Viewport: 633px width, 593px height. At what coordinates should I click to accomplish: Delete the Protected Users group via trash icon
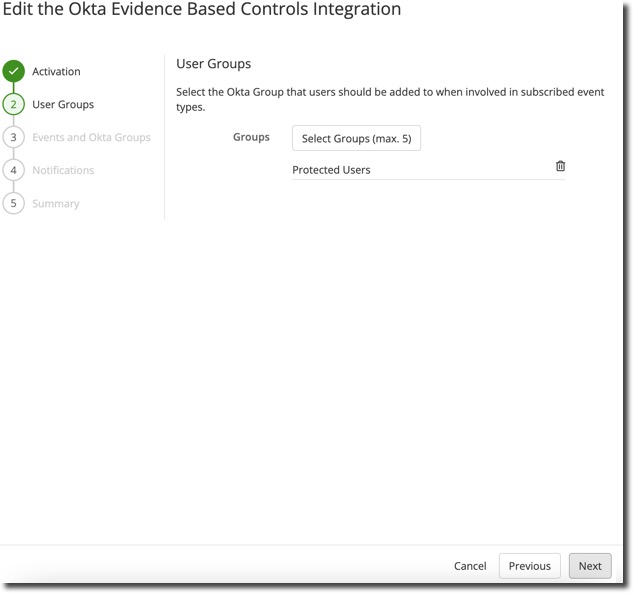[x=560, y=166]
